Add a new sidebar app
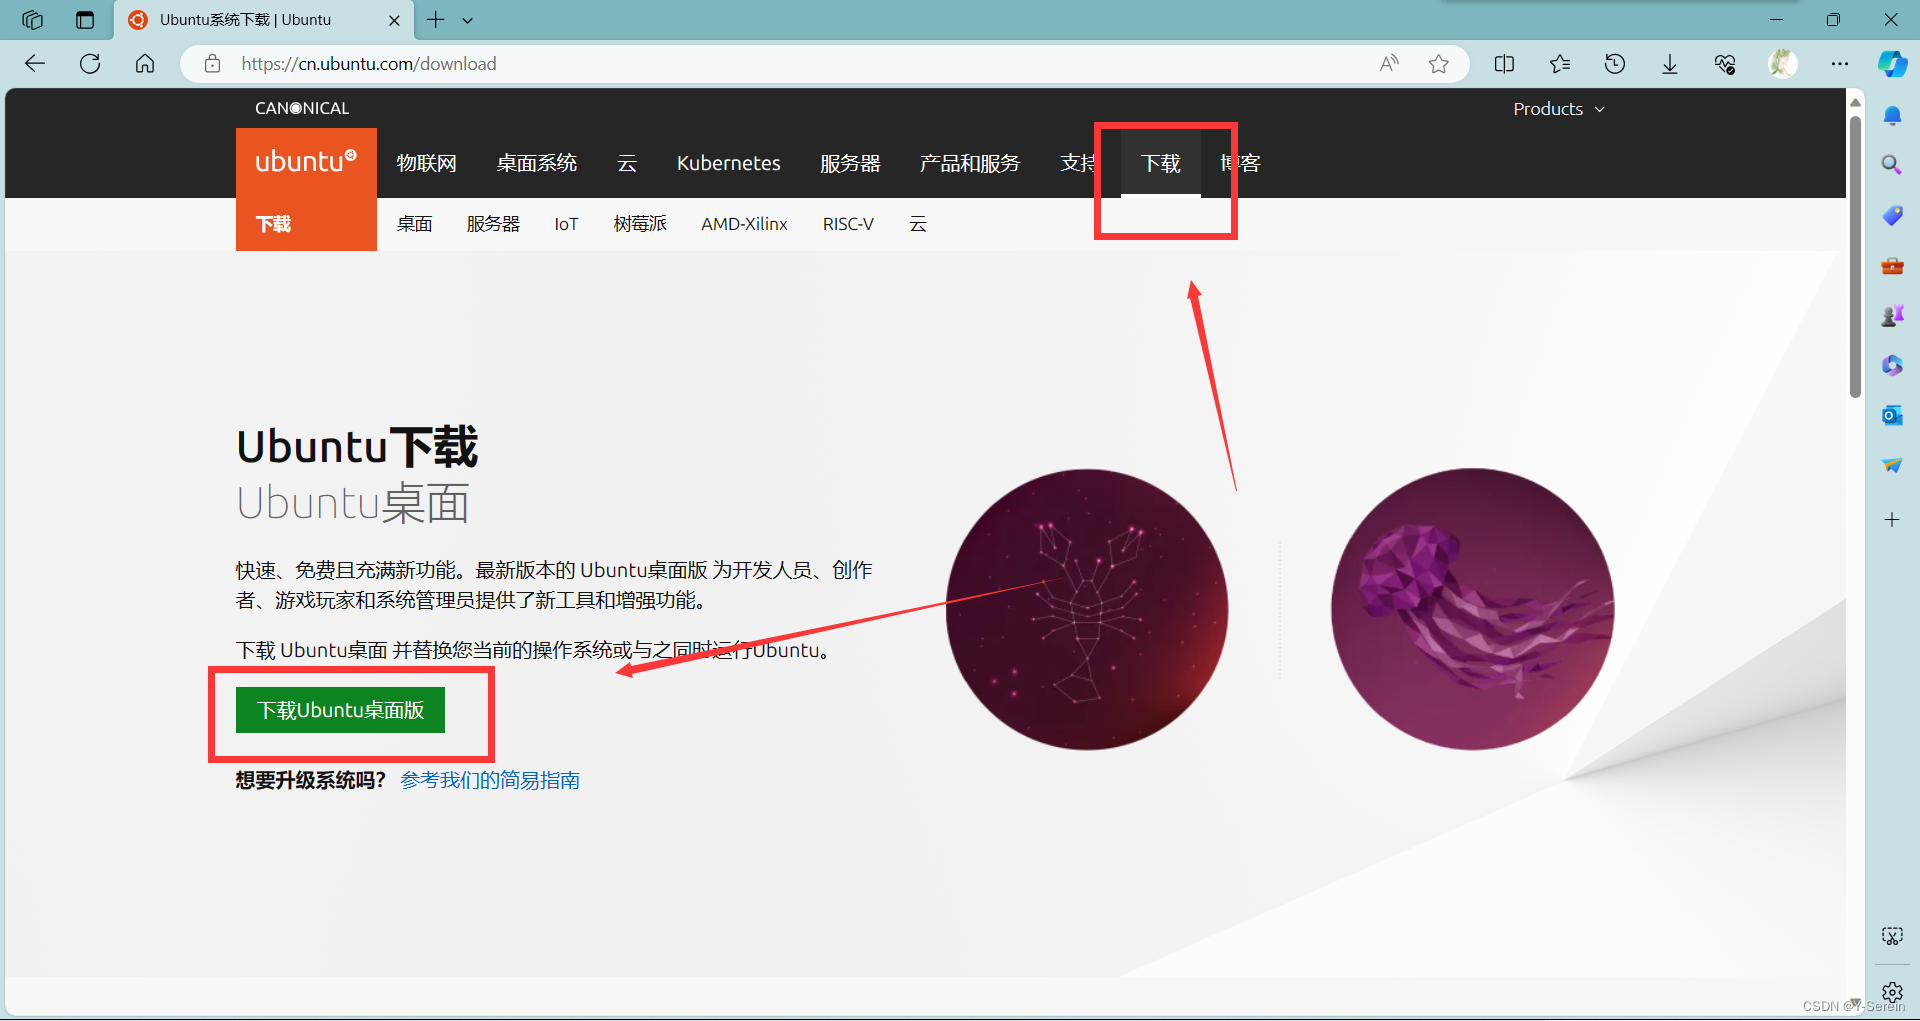The image size is (1920, 1021). [1892, 520]
